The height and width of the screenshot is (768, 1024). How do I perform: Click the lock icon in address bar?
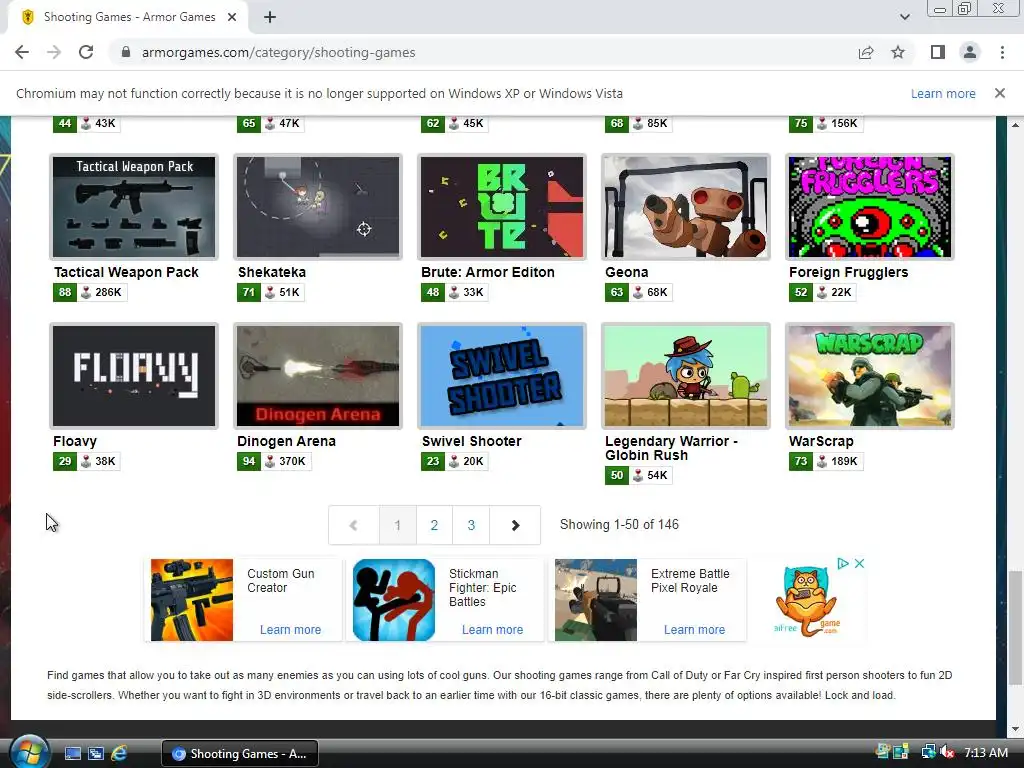click(x=126, y=52)
